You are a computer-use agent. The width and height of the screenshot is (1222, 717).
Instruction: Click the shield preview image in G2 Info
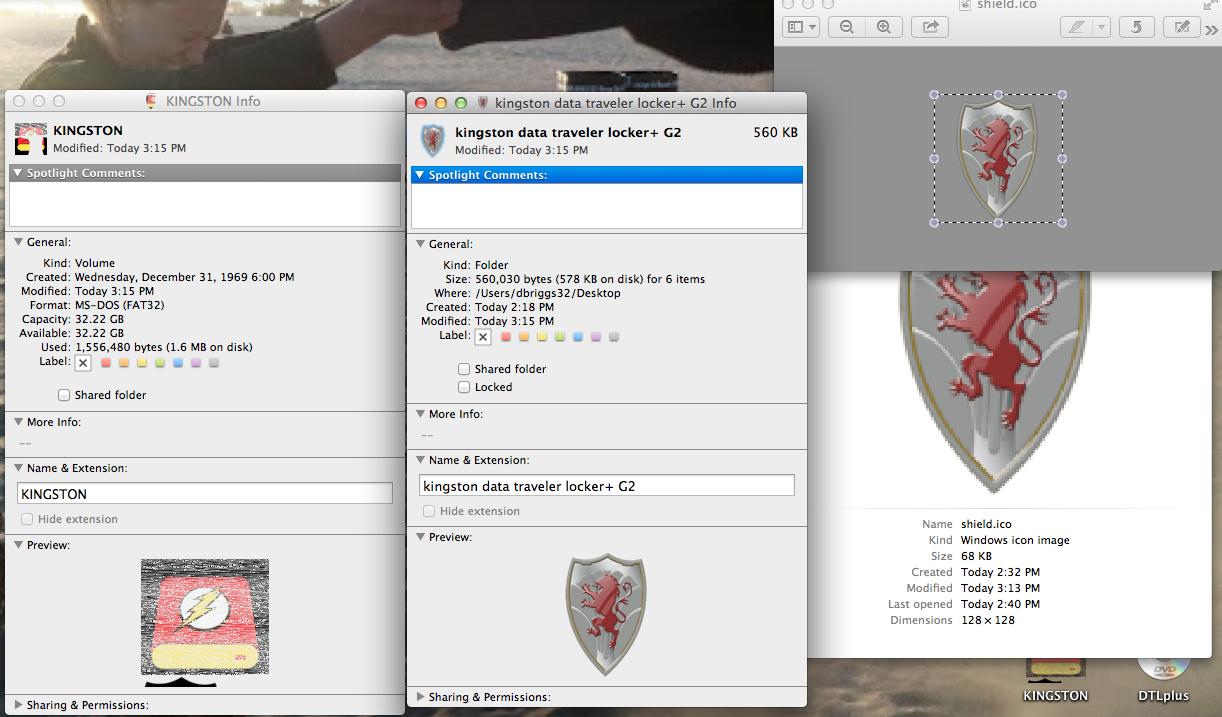tap(606, 615)
